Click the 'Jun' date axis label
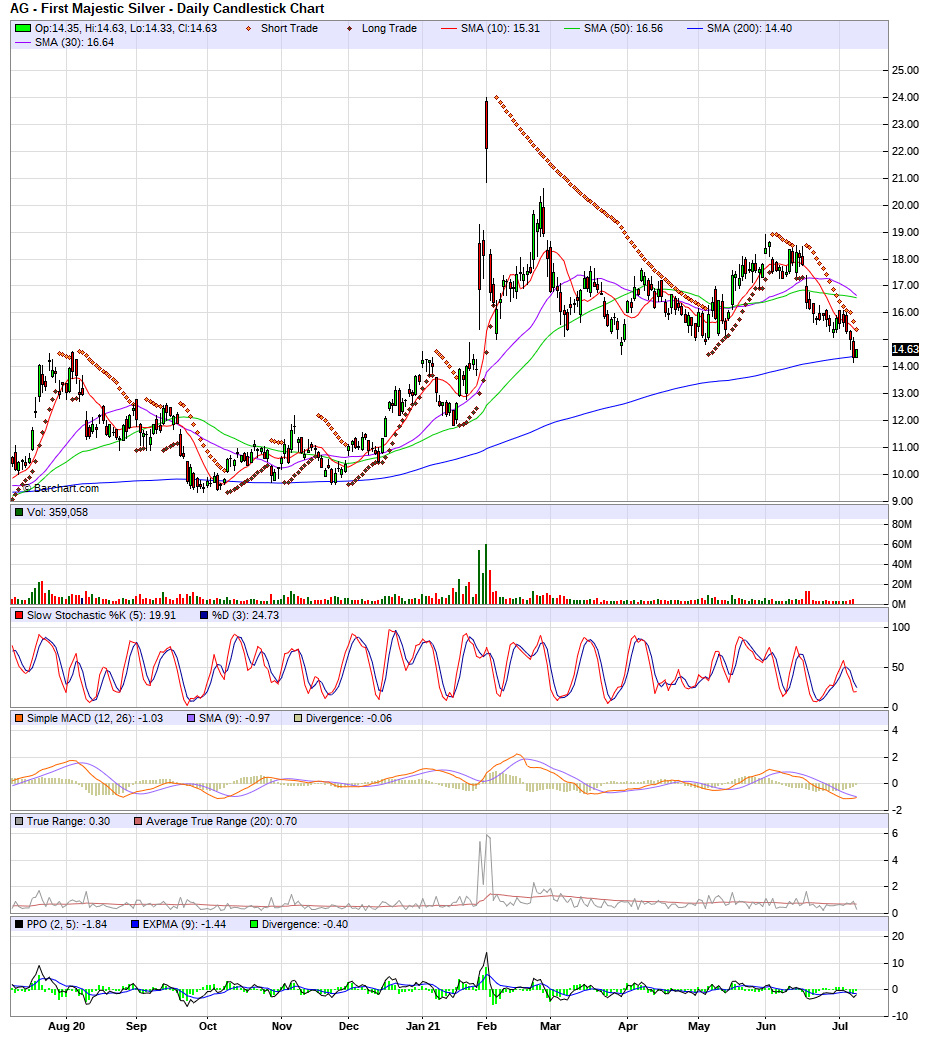The height and width of the screenshot is (1057, 930). pyautogui.click(x=766, y=1026)
